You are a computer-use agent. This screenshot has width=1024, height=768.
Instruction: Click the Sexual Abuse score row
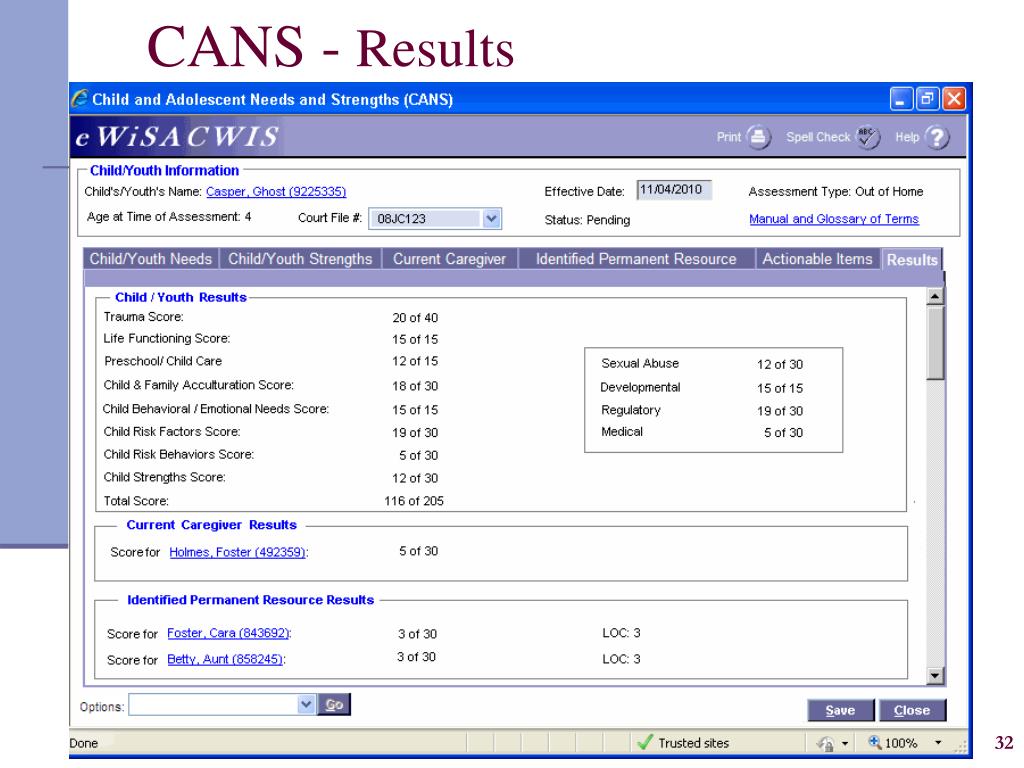(702, 364)
